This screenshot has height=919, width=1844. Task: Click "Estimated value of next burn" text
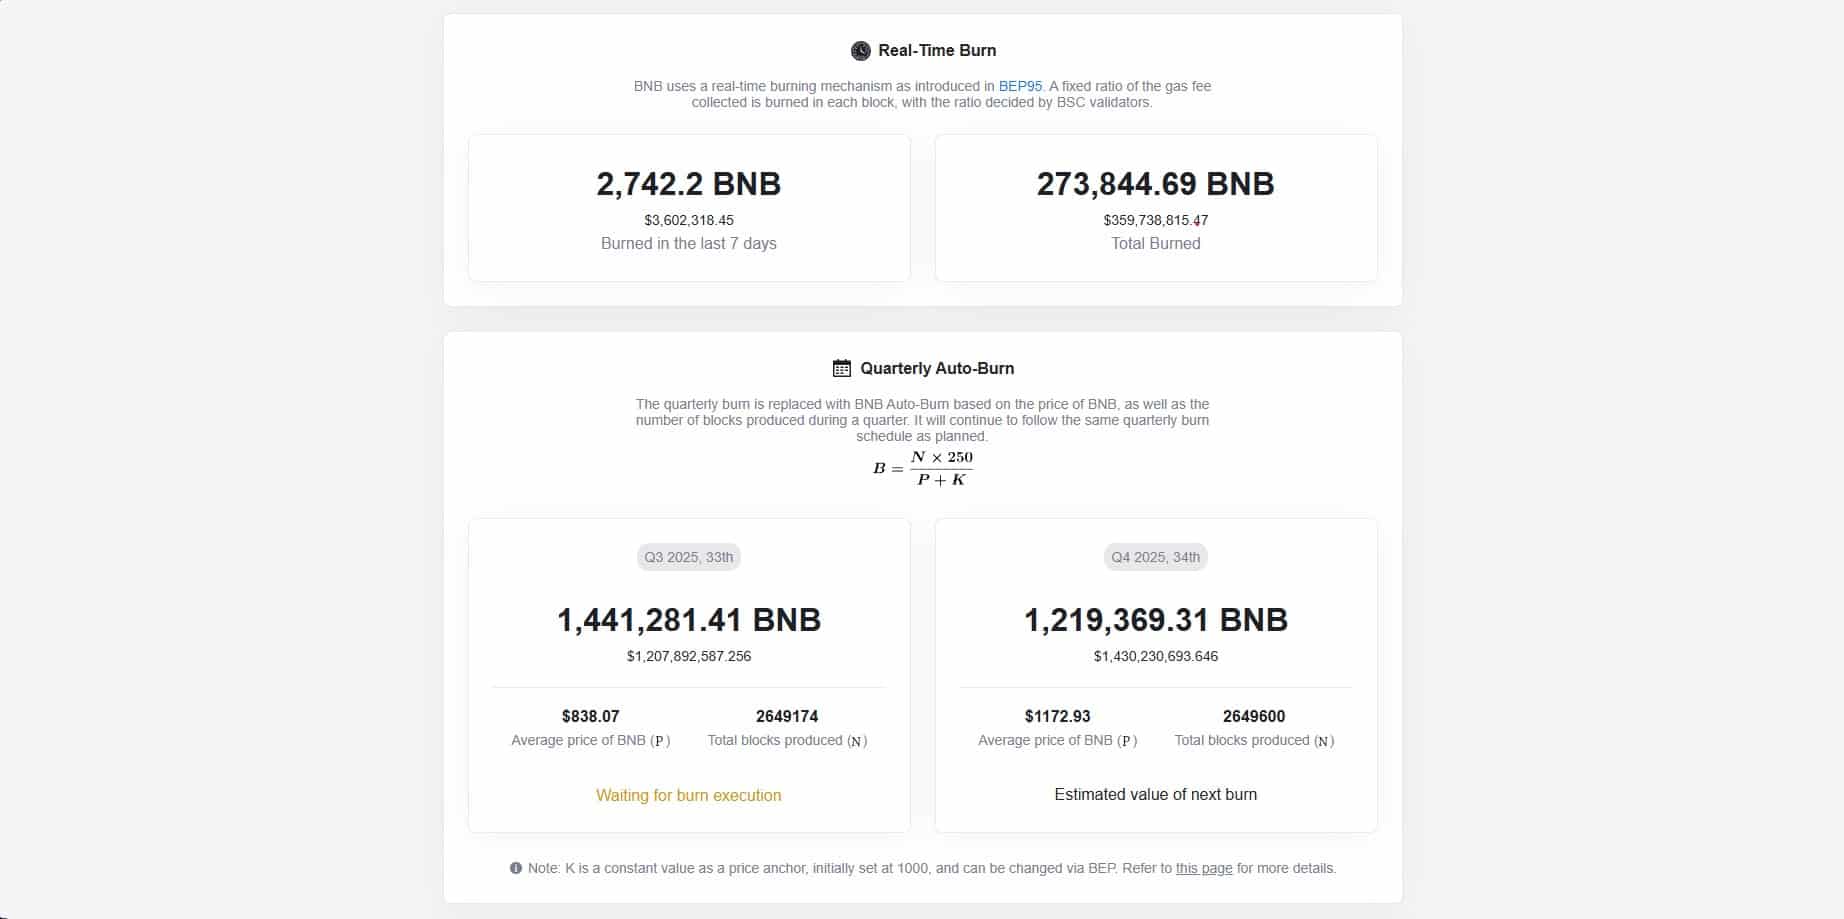coord(1155,794)
